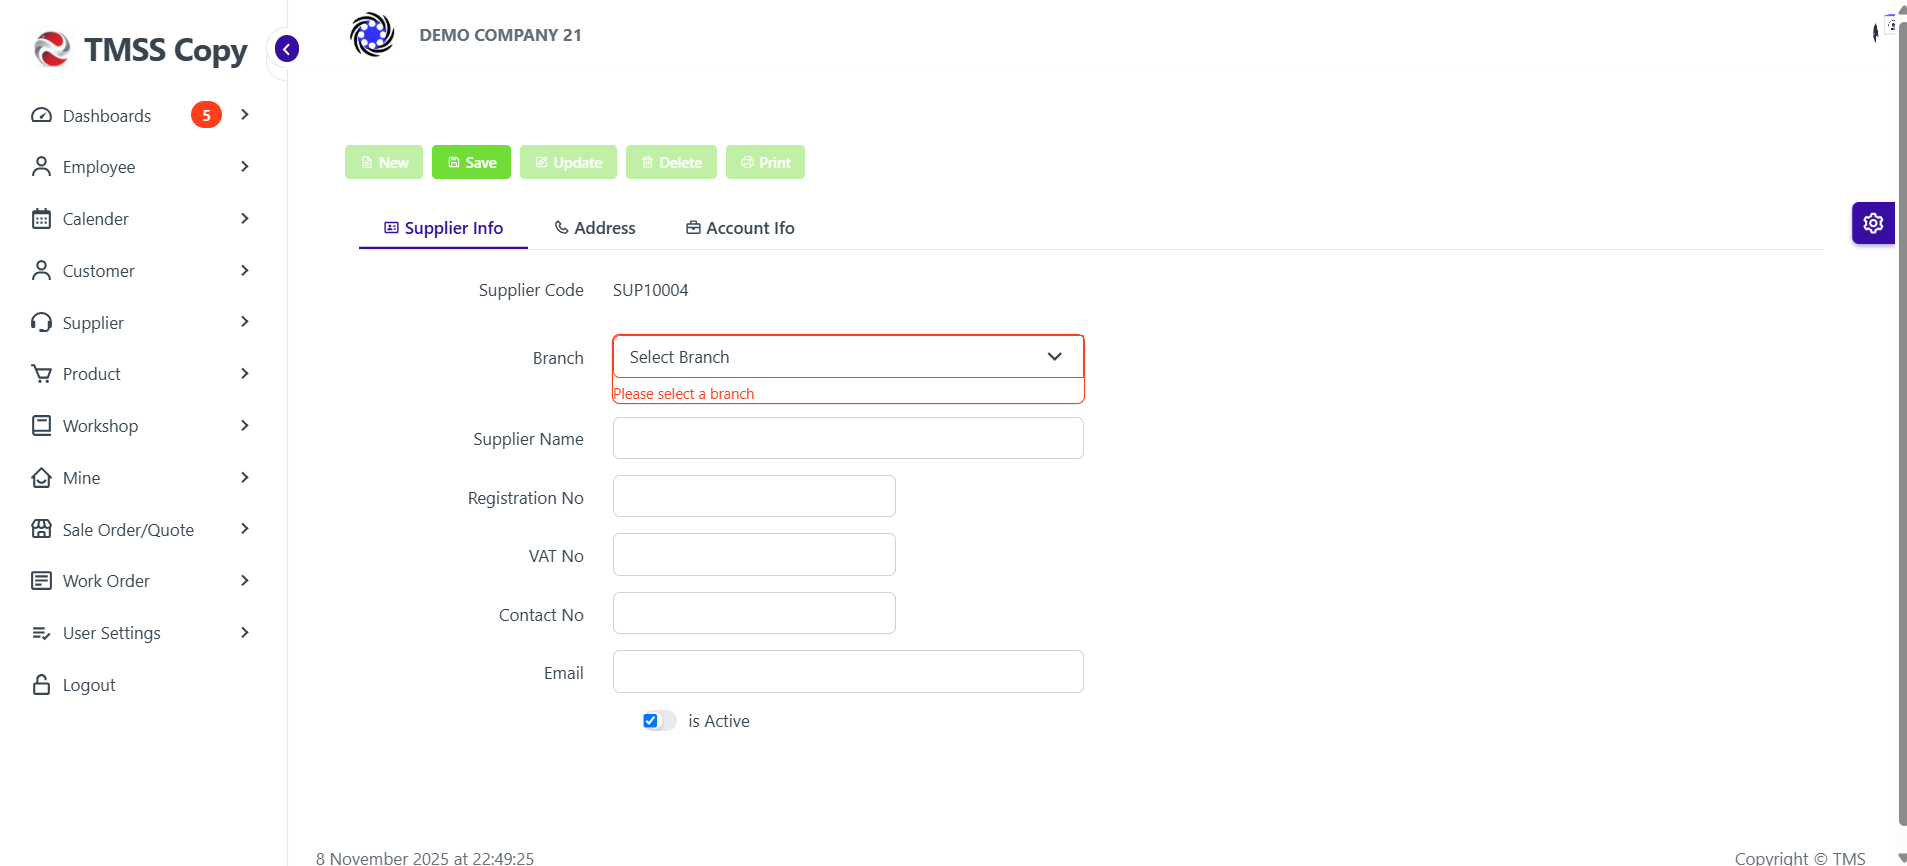This screenshot has width=1907, height=866.
Task: Click the Mine house icon
Action: (41, 477)
